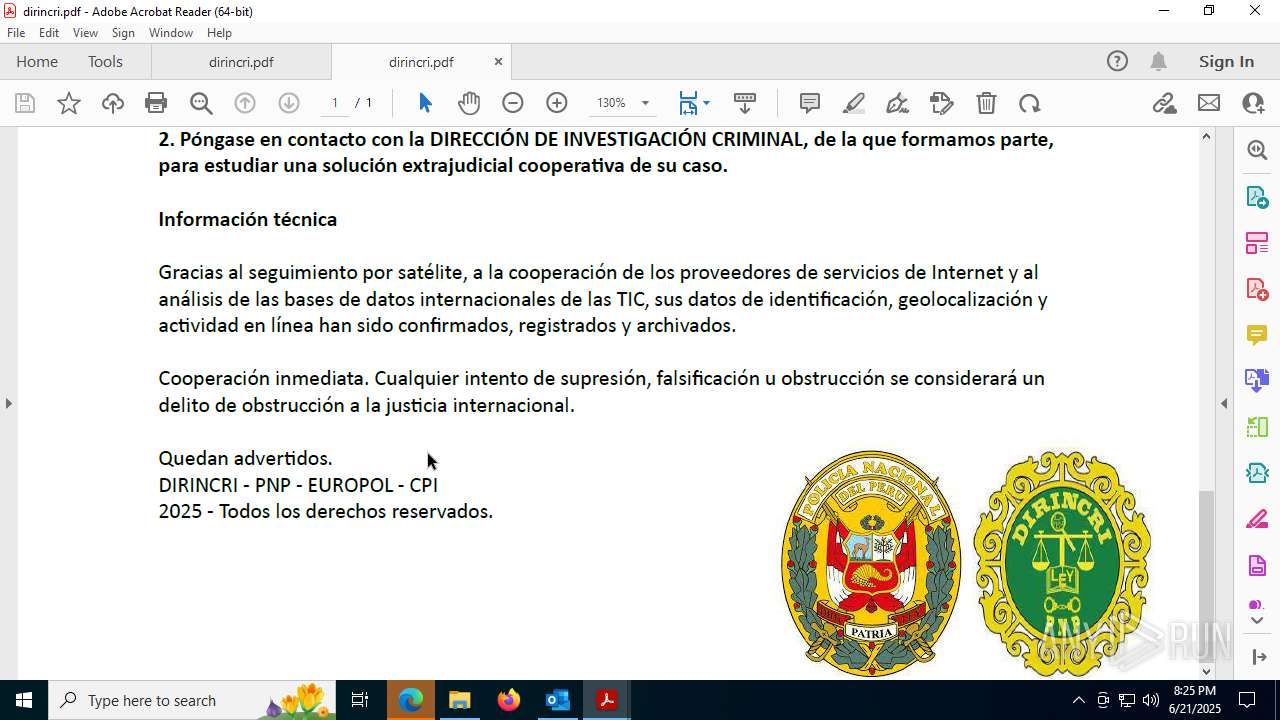Image resolution: width=1280 pixels, height=720 pixels.
Task: Open notifications bell
Action: (x=1158, y=61)
